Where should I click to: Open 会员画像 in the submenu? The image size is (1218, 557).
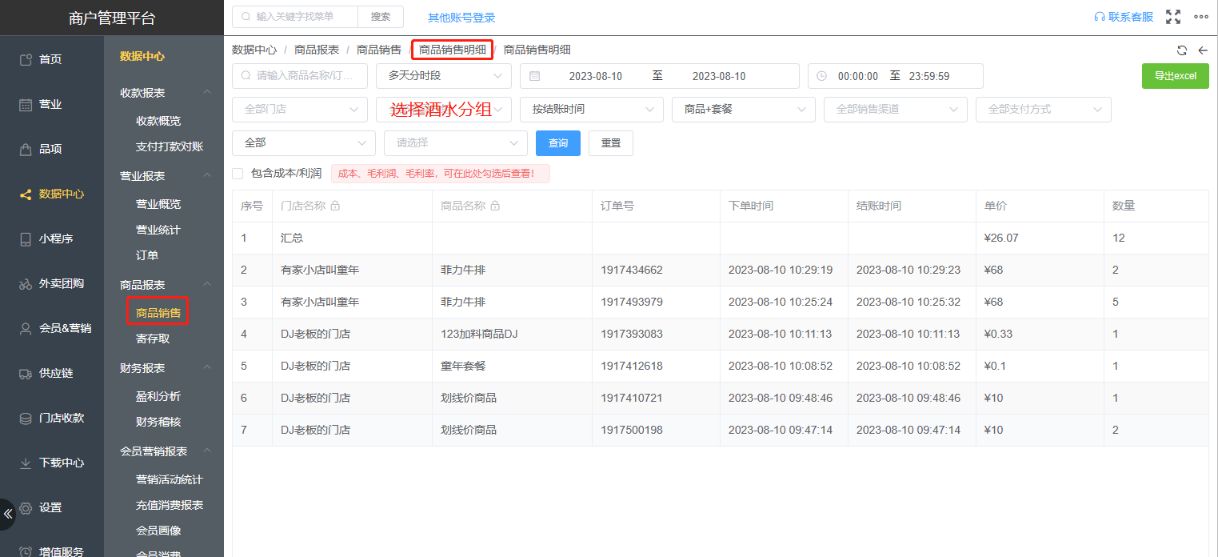(158, 531)
